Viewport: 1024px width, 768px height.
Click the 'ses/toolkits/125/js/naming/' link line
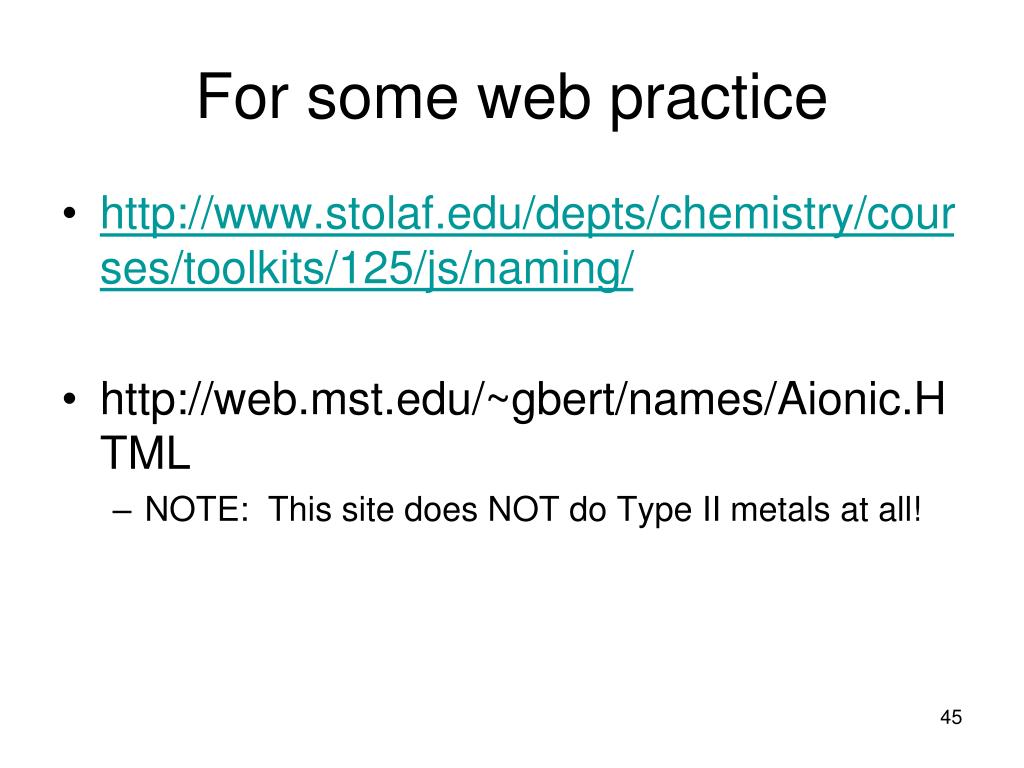point(366,268)
